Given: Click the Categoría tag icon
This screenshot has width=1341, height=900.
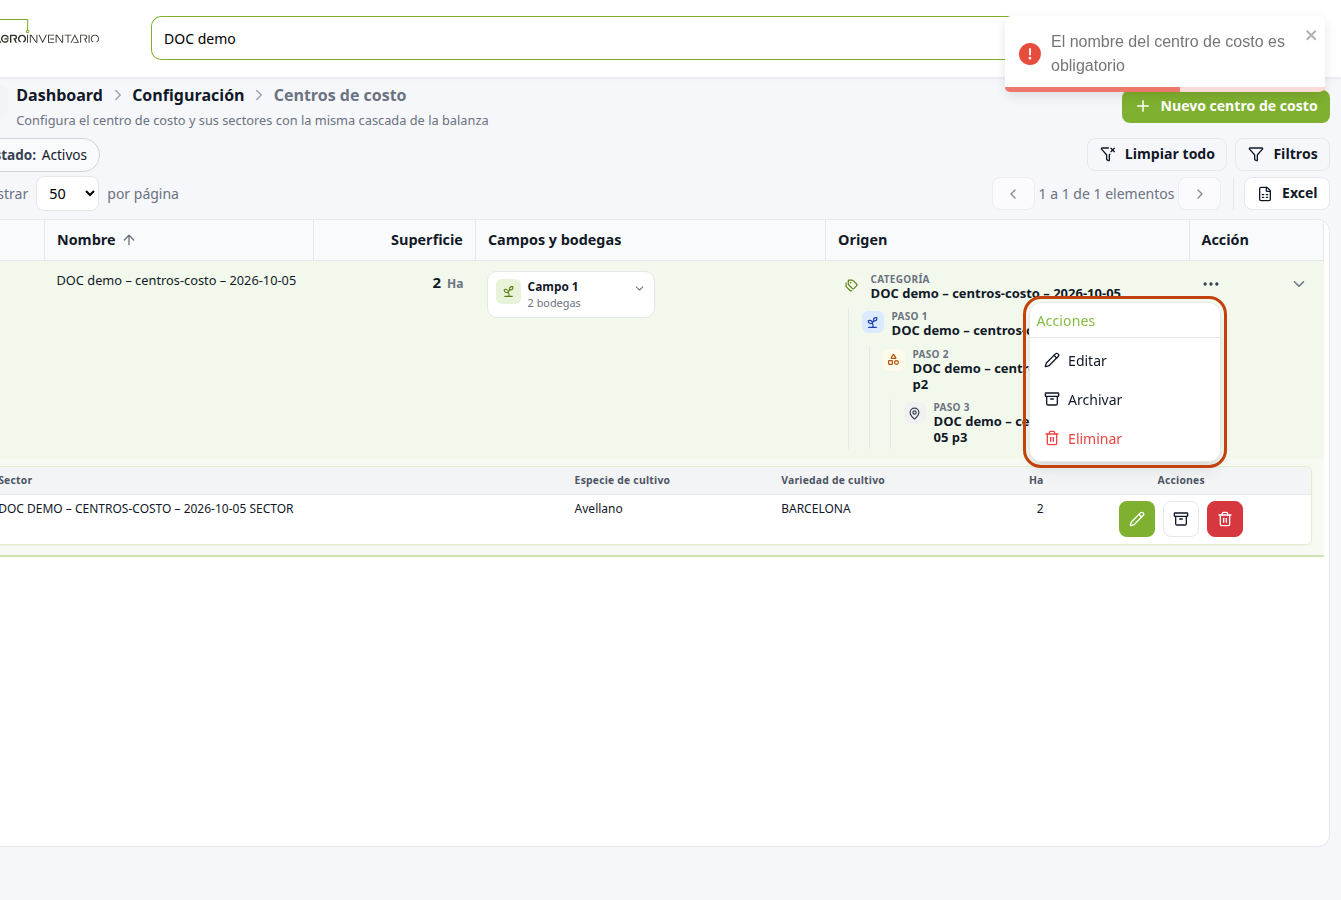Looking at the screenshot, I should point(852,286).
